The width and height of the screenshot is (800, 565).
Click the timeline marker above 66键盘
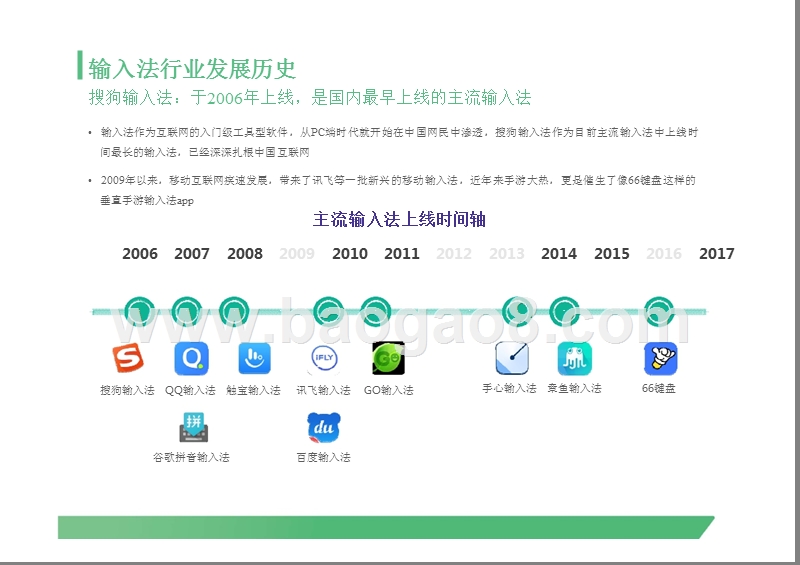click(659, 311)
